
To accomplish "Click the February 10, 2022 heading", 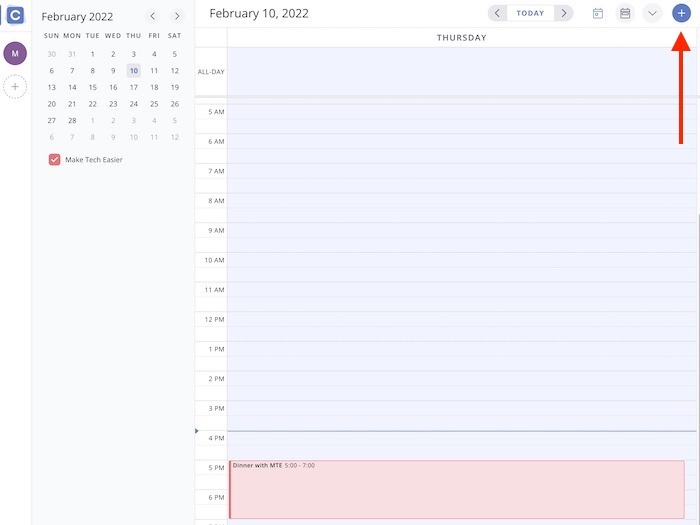I will (x=259, y=13).
